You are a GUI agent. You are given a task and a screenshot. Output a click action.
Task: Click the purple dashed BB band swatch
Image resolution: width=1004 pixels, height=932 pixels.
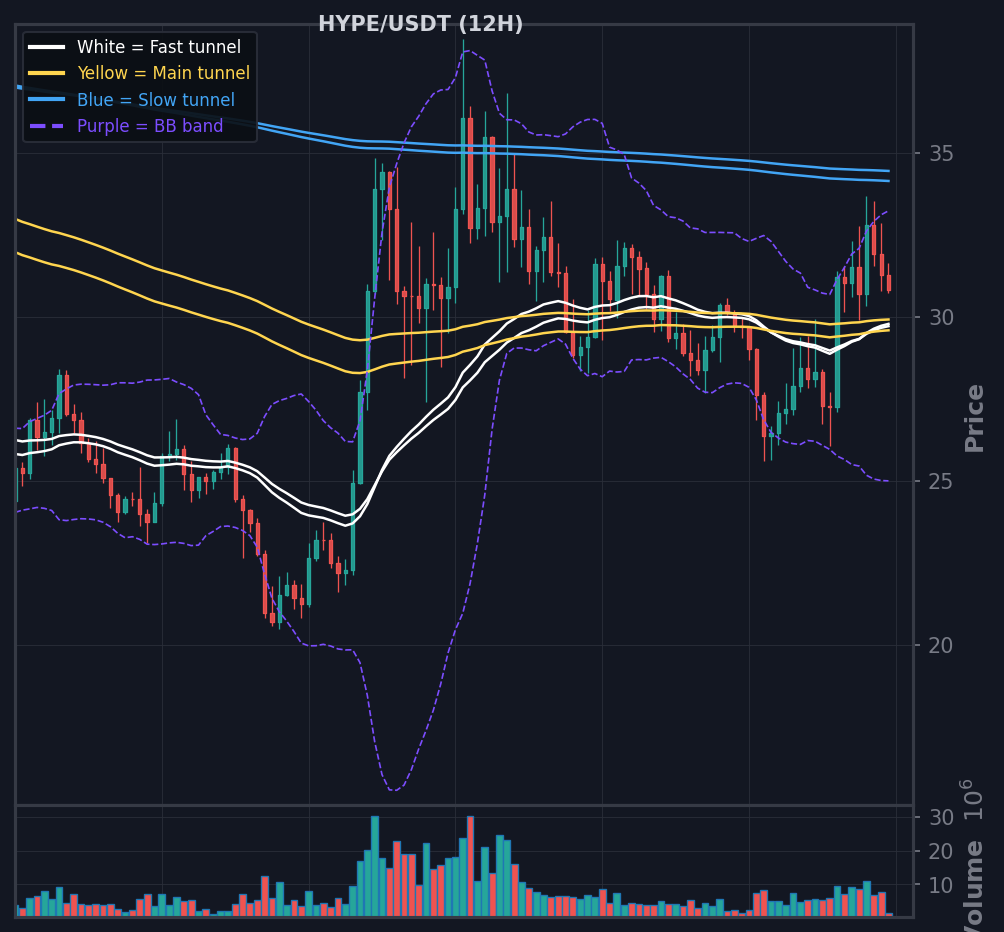pos(47,125)
